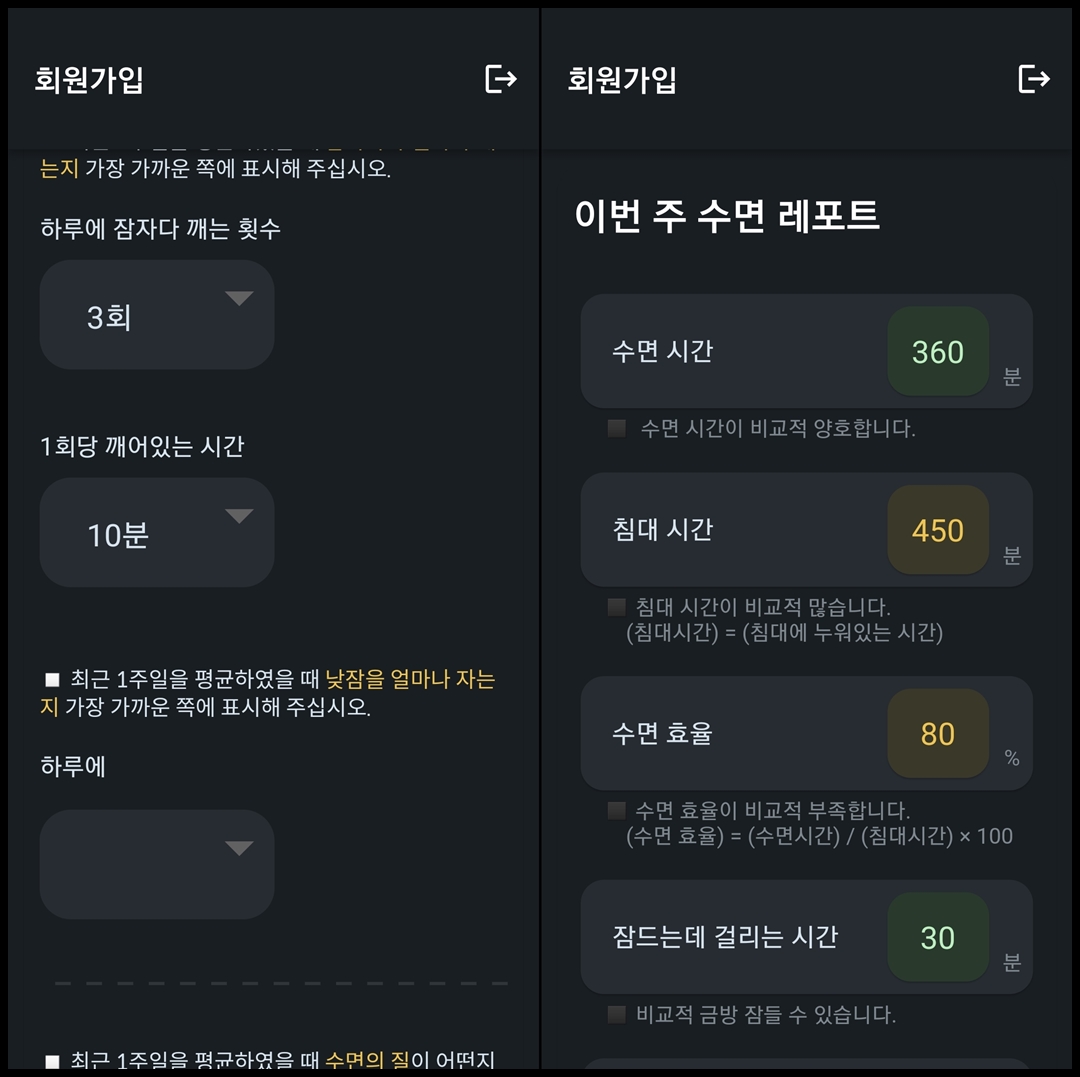Click the yellow 80 sleep efficiency badge

click(937, 734)
